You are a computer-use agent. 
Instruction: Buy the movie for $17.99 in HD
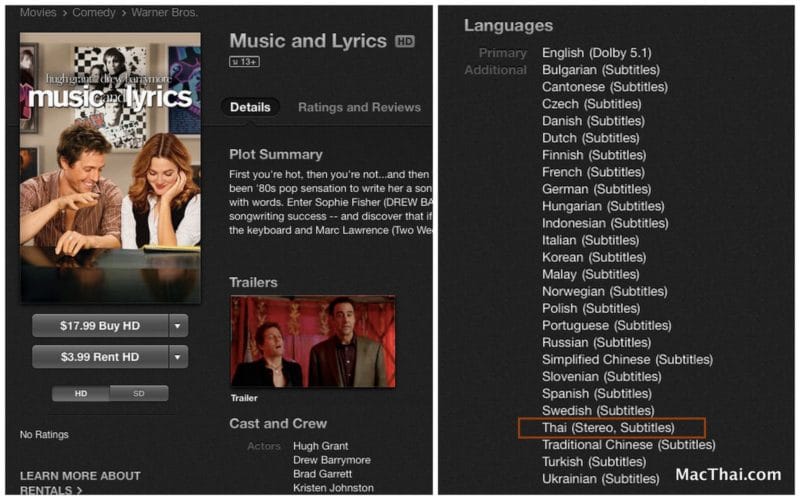[100, 326]
